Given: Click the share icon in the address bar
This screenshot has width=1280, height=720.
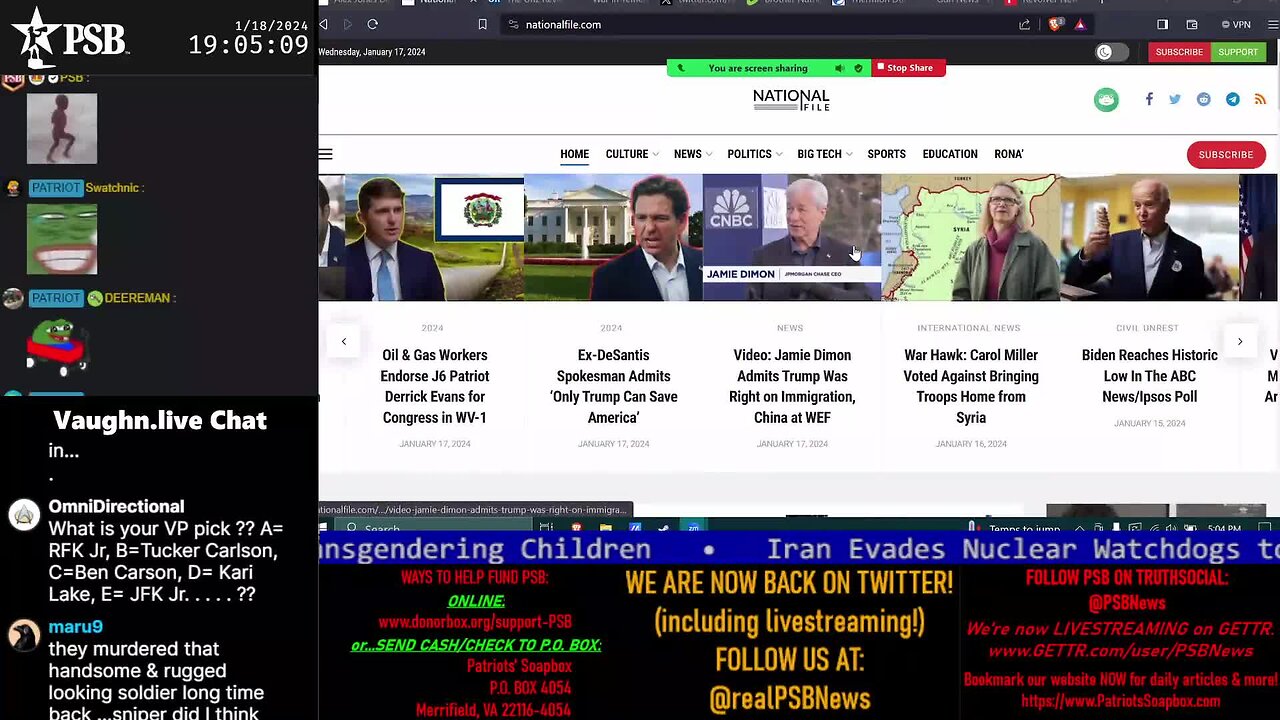Looking at the screenshot, I should (1025, 24).
